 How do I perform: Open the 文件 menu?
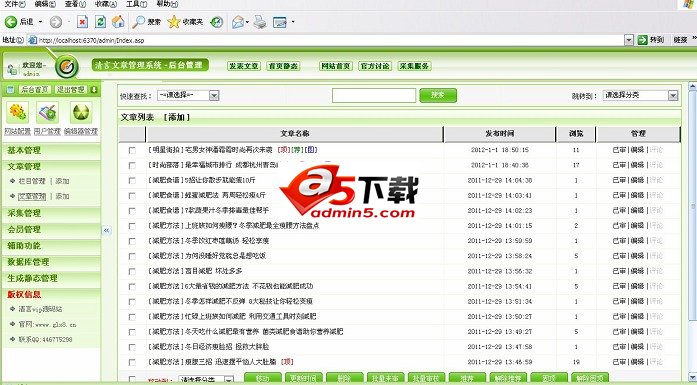(x=15, y=4)
